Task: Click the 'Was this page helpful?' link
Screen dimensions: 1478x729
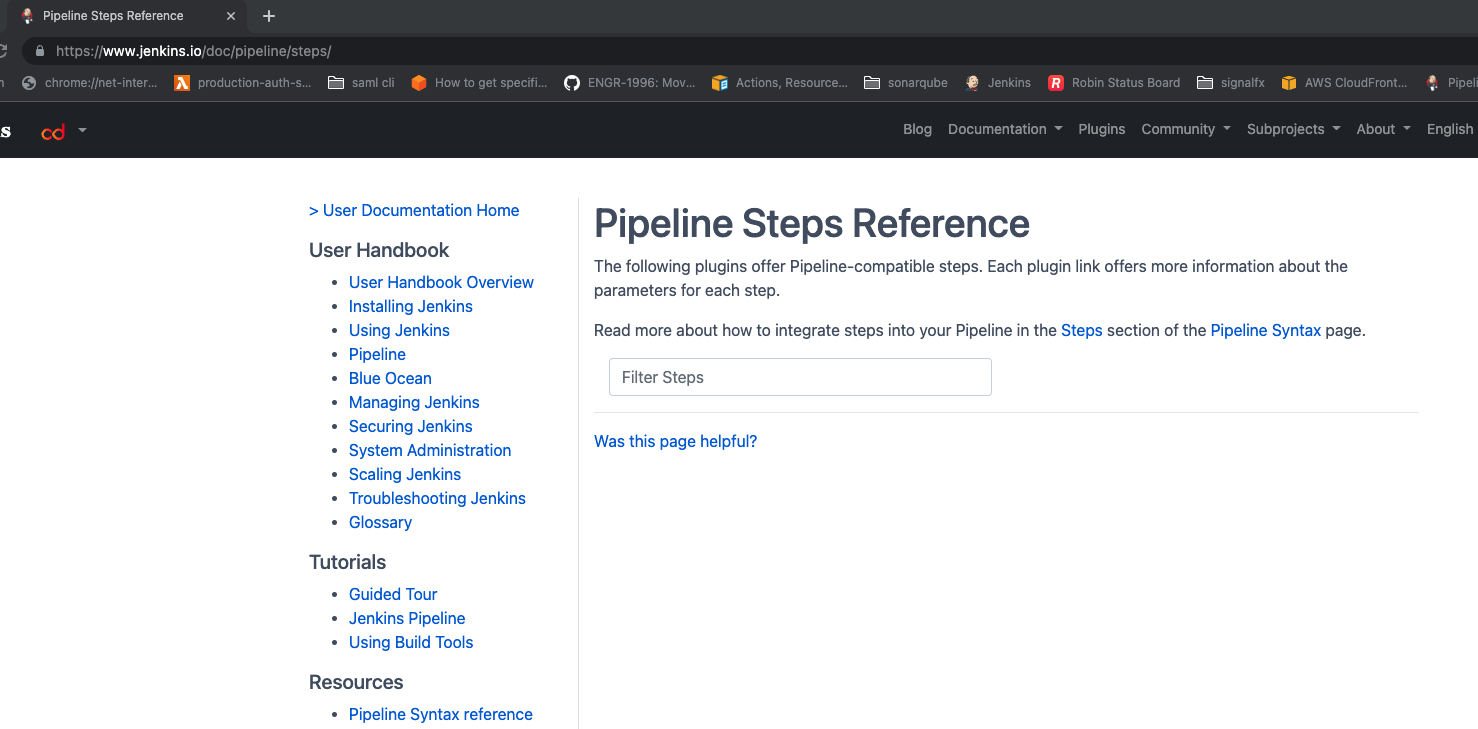Action: click(675, 441)
